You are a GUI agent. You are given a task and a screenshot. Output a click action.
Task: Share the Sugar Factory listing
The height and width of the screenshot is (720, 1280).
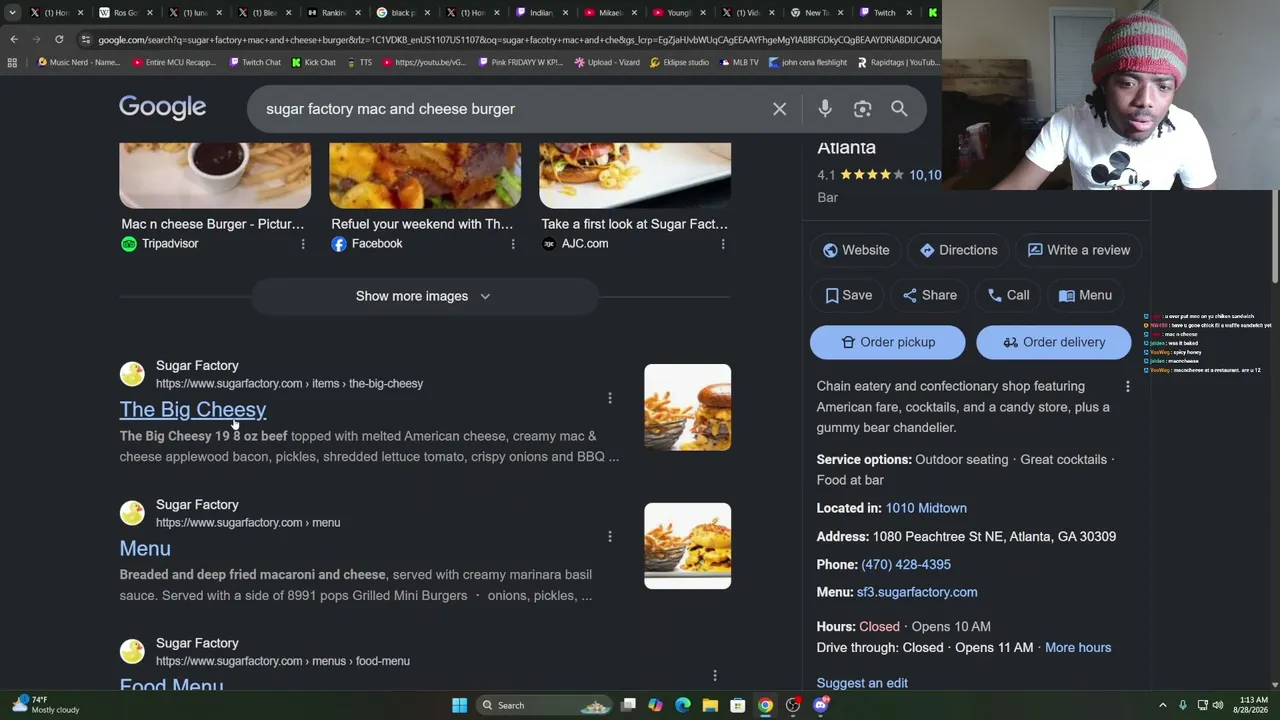pos(930,295)
